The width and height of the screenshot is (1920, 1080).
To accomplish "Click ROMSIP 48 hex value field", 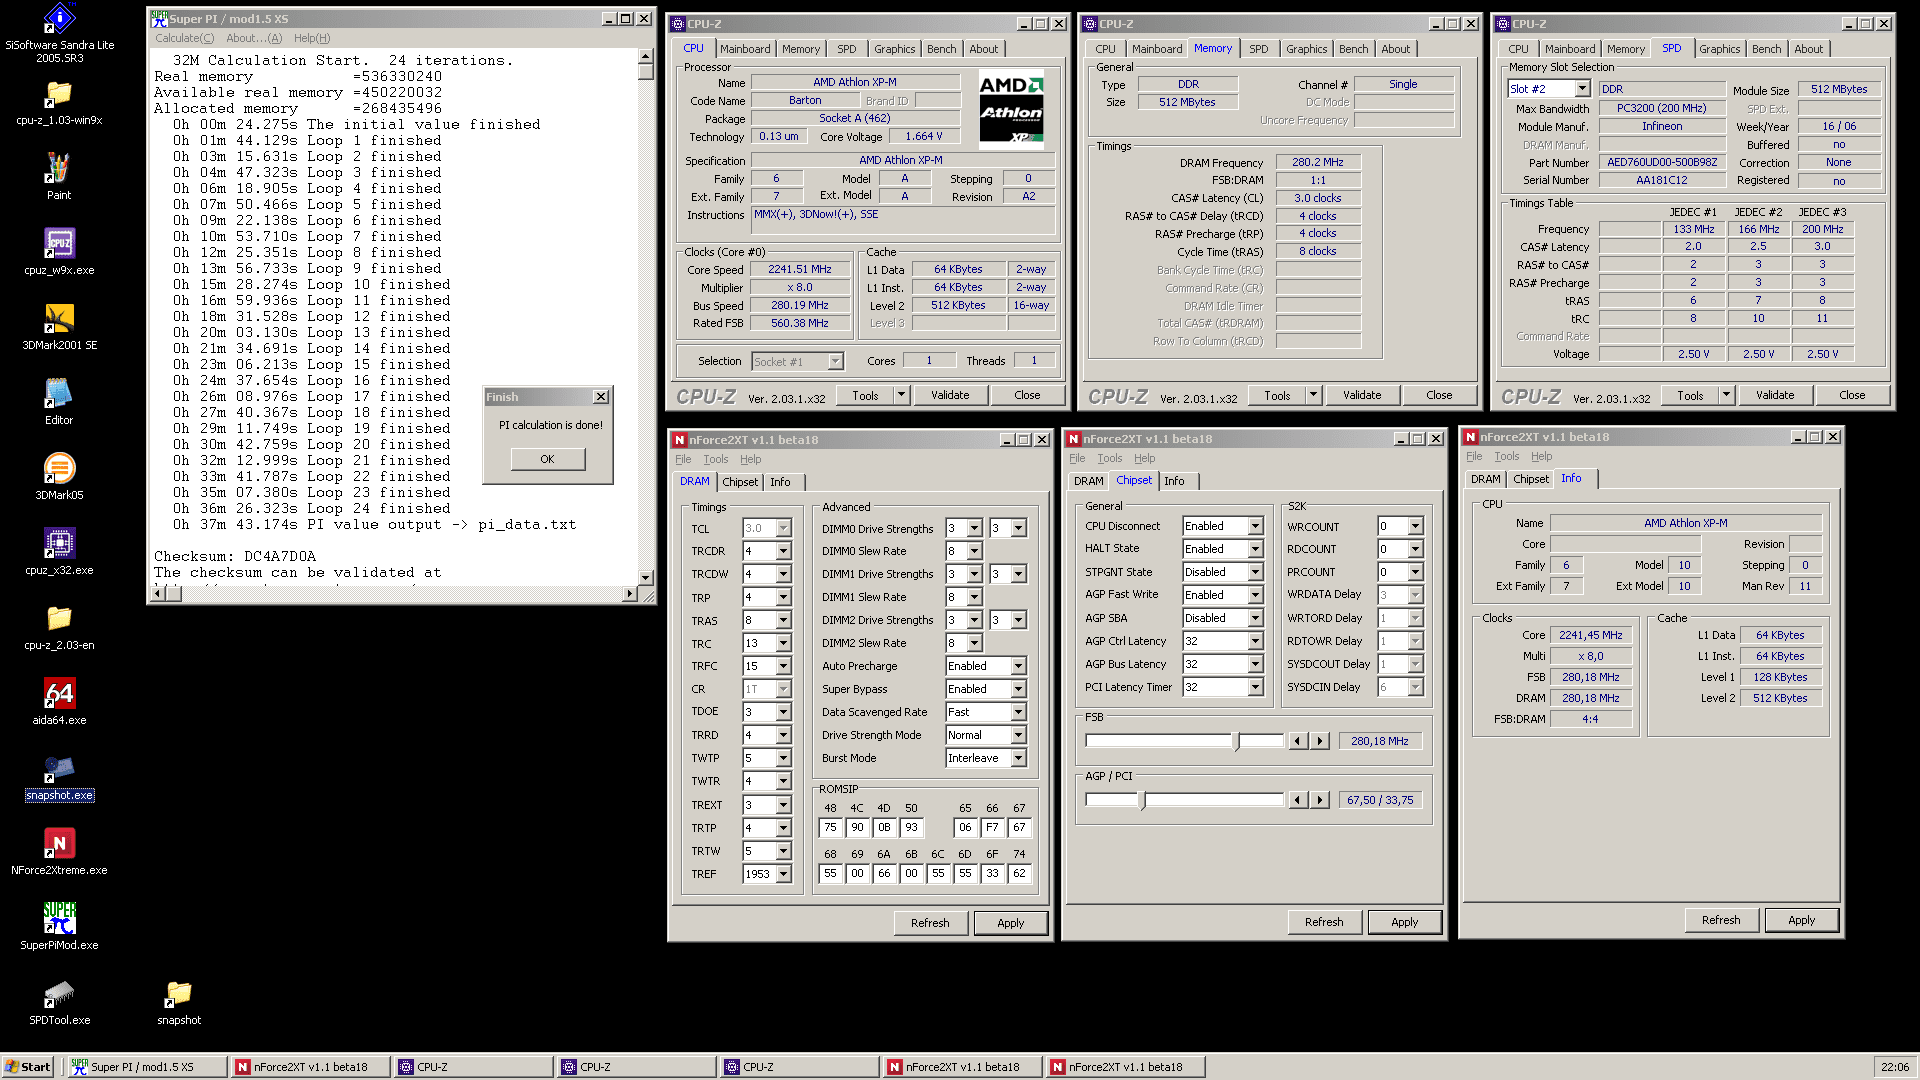I will coord(830,827).
